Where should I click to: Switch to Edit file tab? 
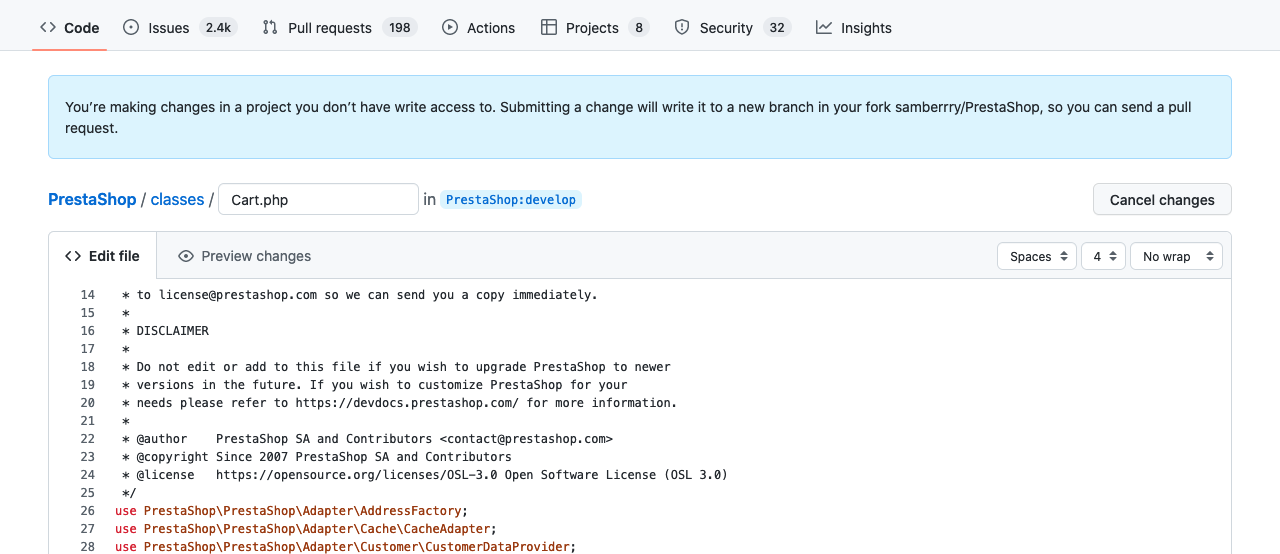tap(102, 256)
